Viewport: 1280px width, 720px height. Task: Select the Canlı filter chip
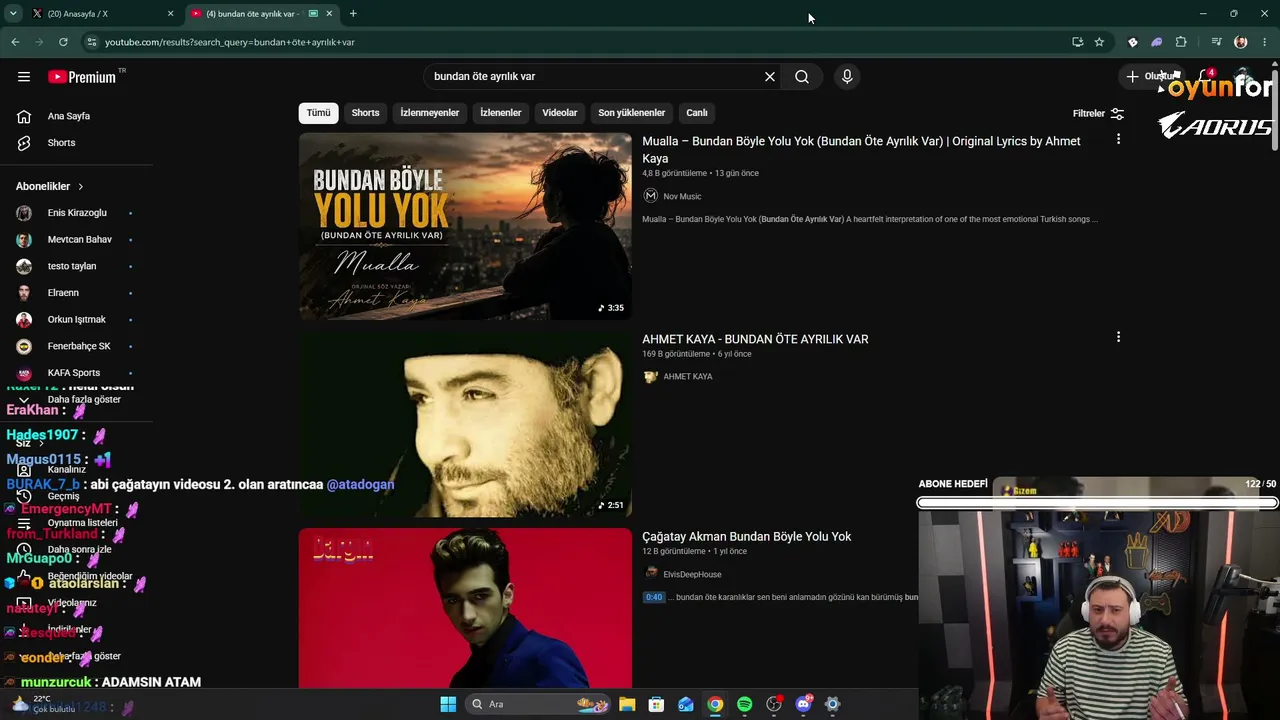(x=697, y=113)
